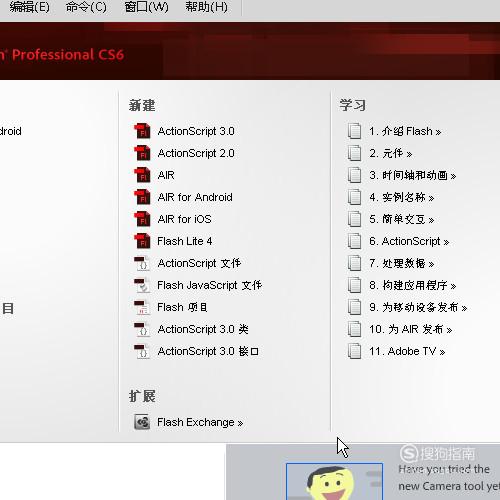Open tutorial 6. ActionScript
Viewport: 500px width, 500px height.
409,241
